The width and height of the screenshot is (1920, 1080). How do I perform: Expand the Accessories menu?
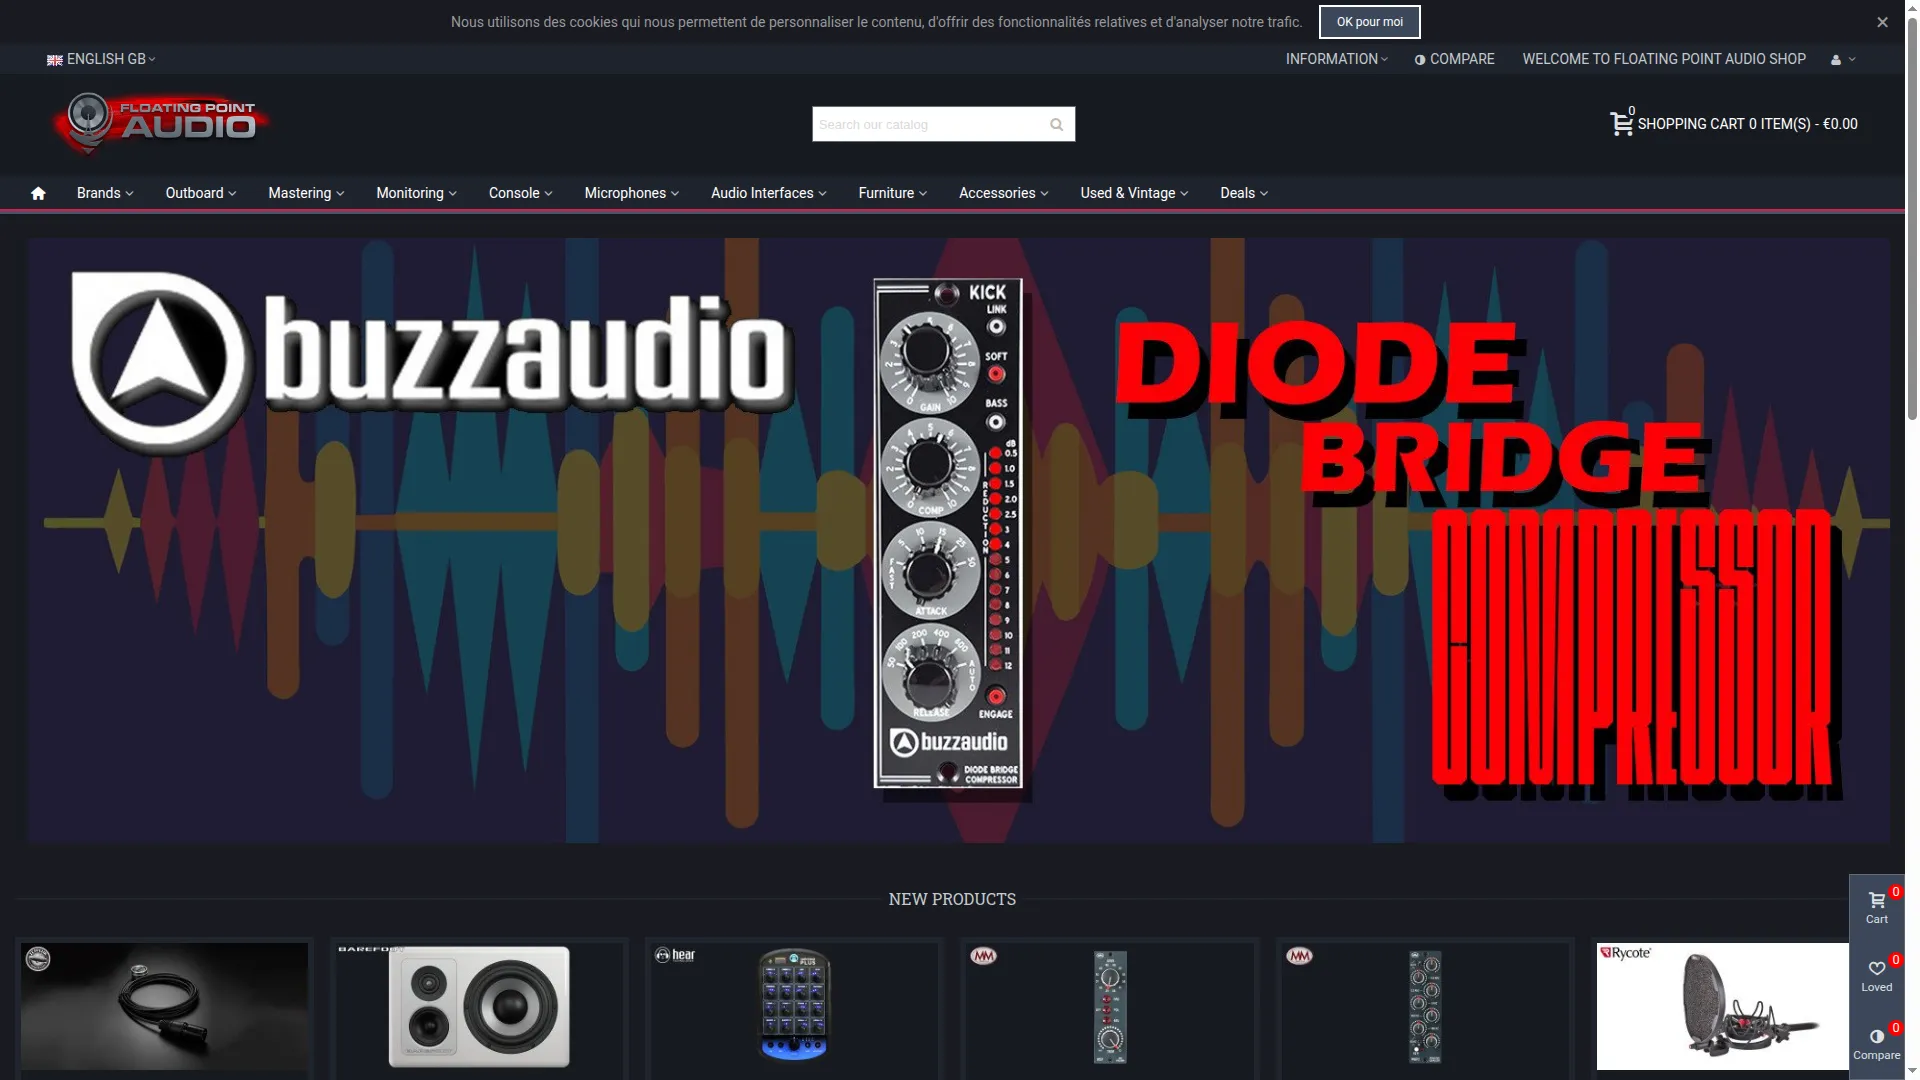click(1004, 194)
